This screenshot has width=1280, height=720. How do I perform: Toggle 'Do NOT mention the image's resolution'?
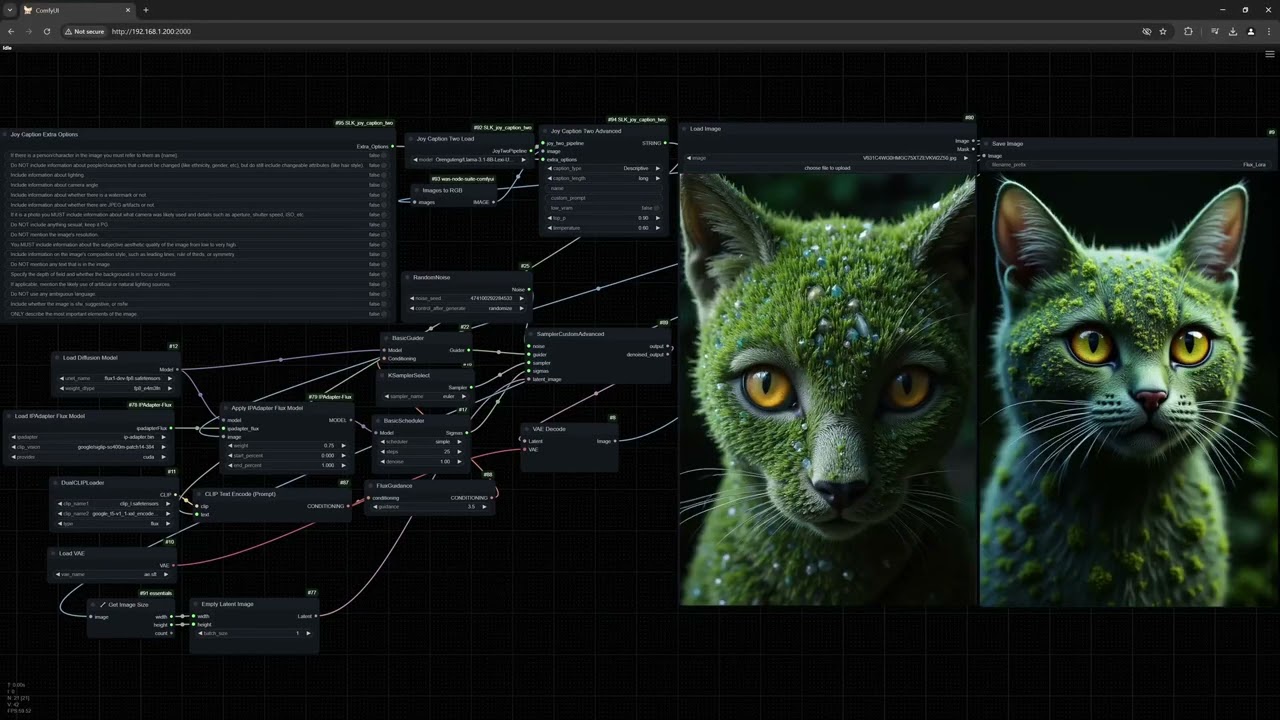[x=198, y=234]
